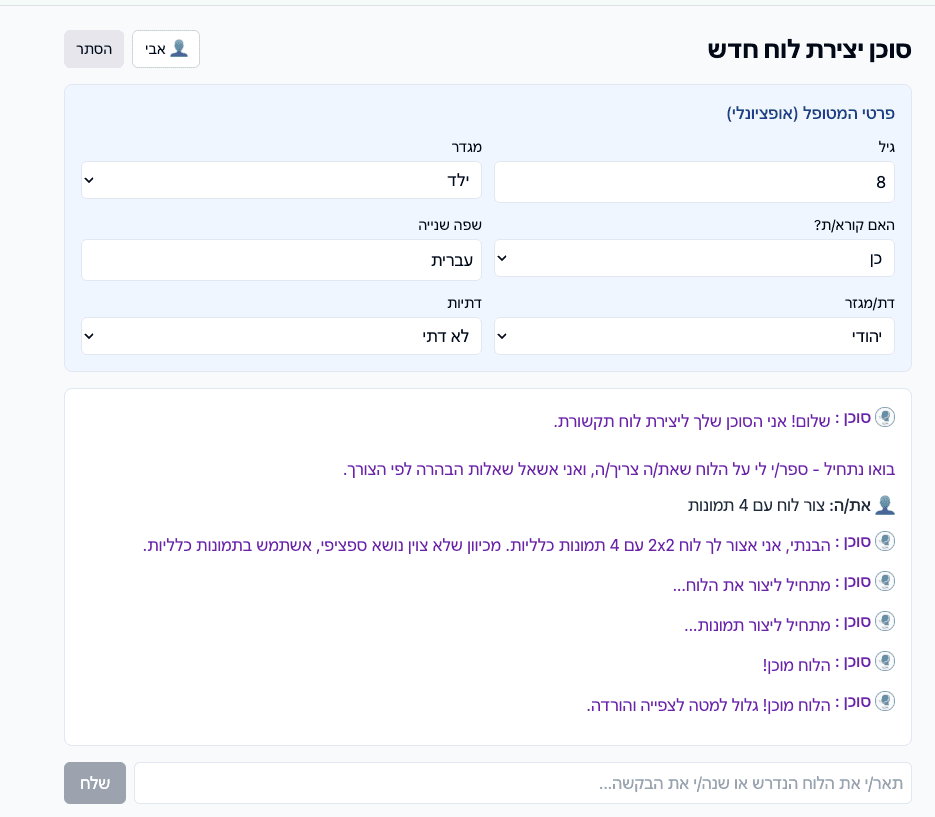This screenshot has height=817, width=935.
Task: Click the section title פרטי המטופל (אופציונלי)
Action: click(810, 113)
